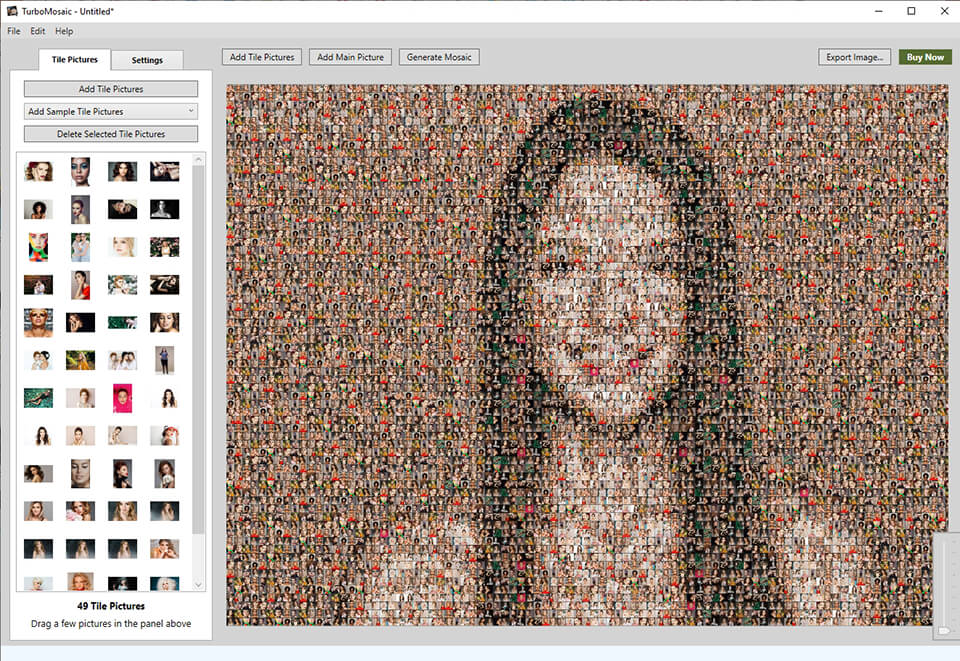Viewport: 960px width, 661px height.
Task: Click the Add Main Picture button
Action: 350,57
